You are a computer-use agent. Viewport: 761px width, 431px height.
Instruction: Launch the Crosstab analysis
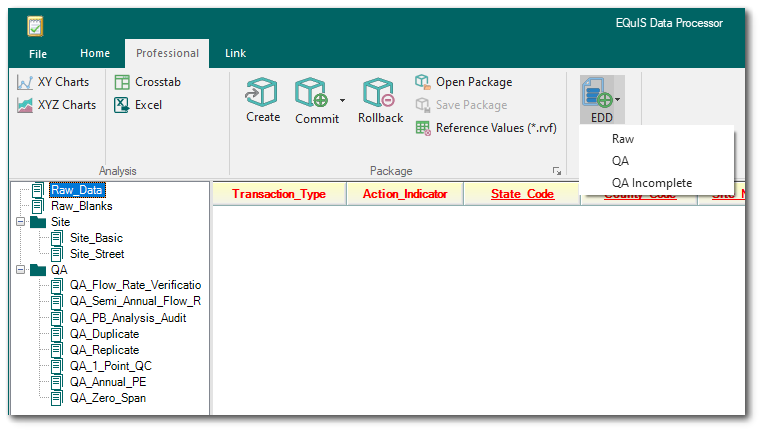click(122, 82)
